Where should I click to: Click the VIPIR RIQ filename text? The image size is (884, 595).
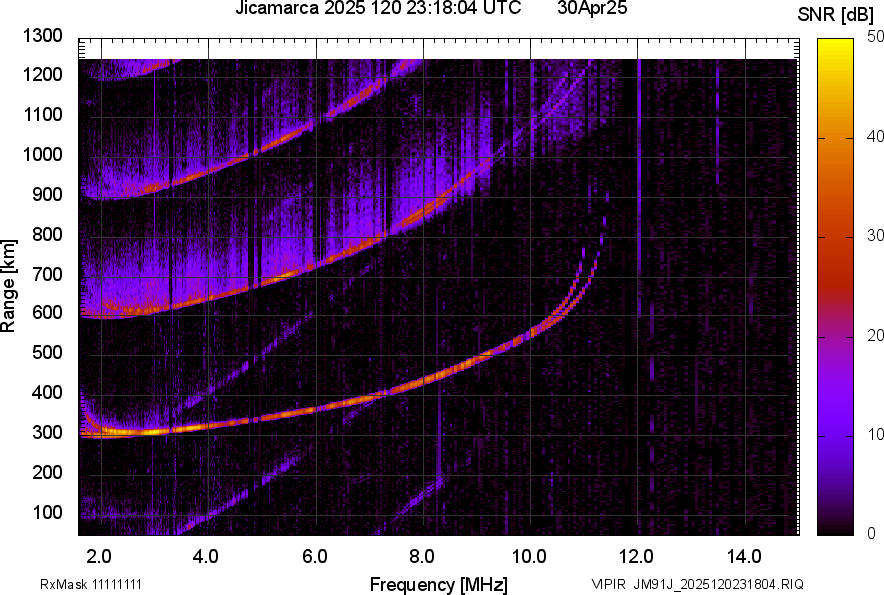[697, 584]
